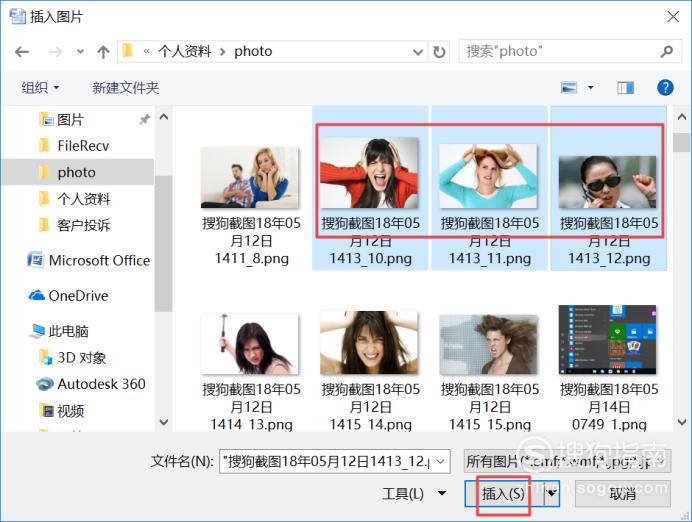Click the Microsoft Office icon in sidebar

[x=35, y=259]
